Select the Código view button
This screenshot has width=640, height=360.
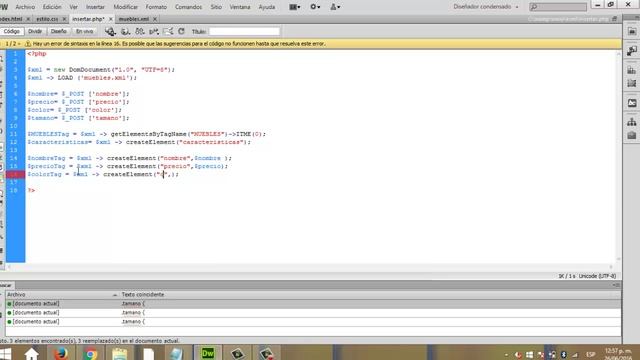click(x=11, y=31)
